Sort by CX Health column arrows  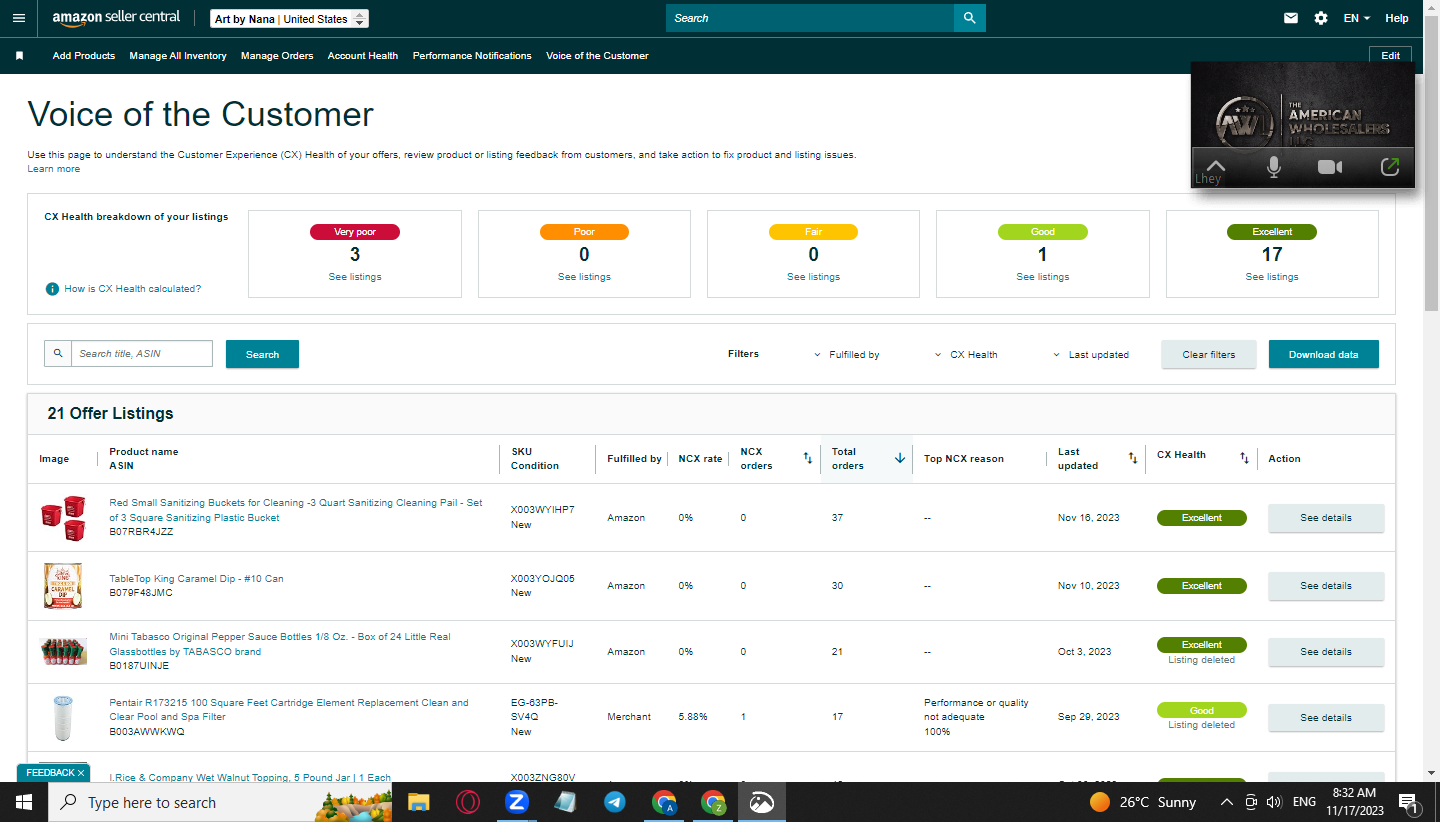click(x=1244, y=458)
